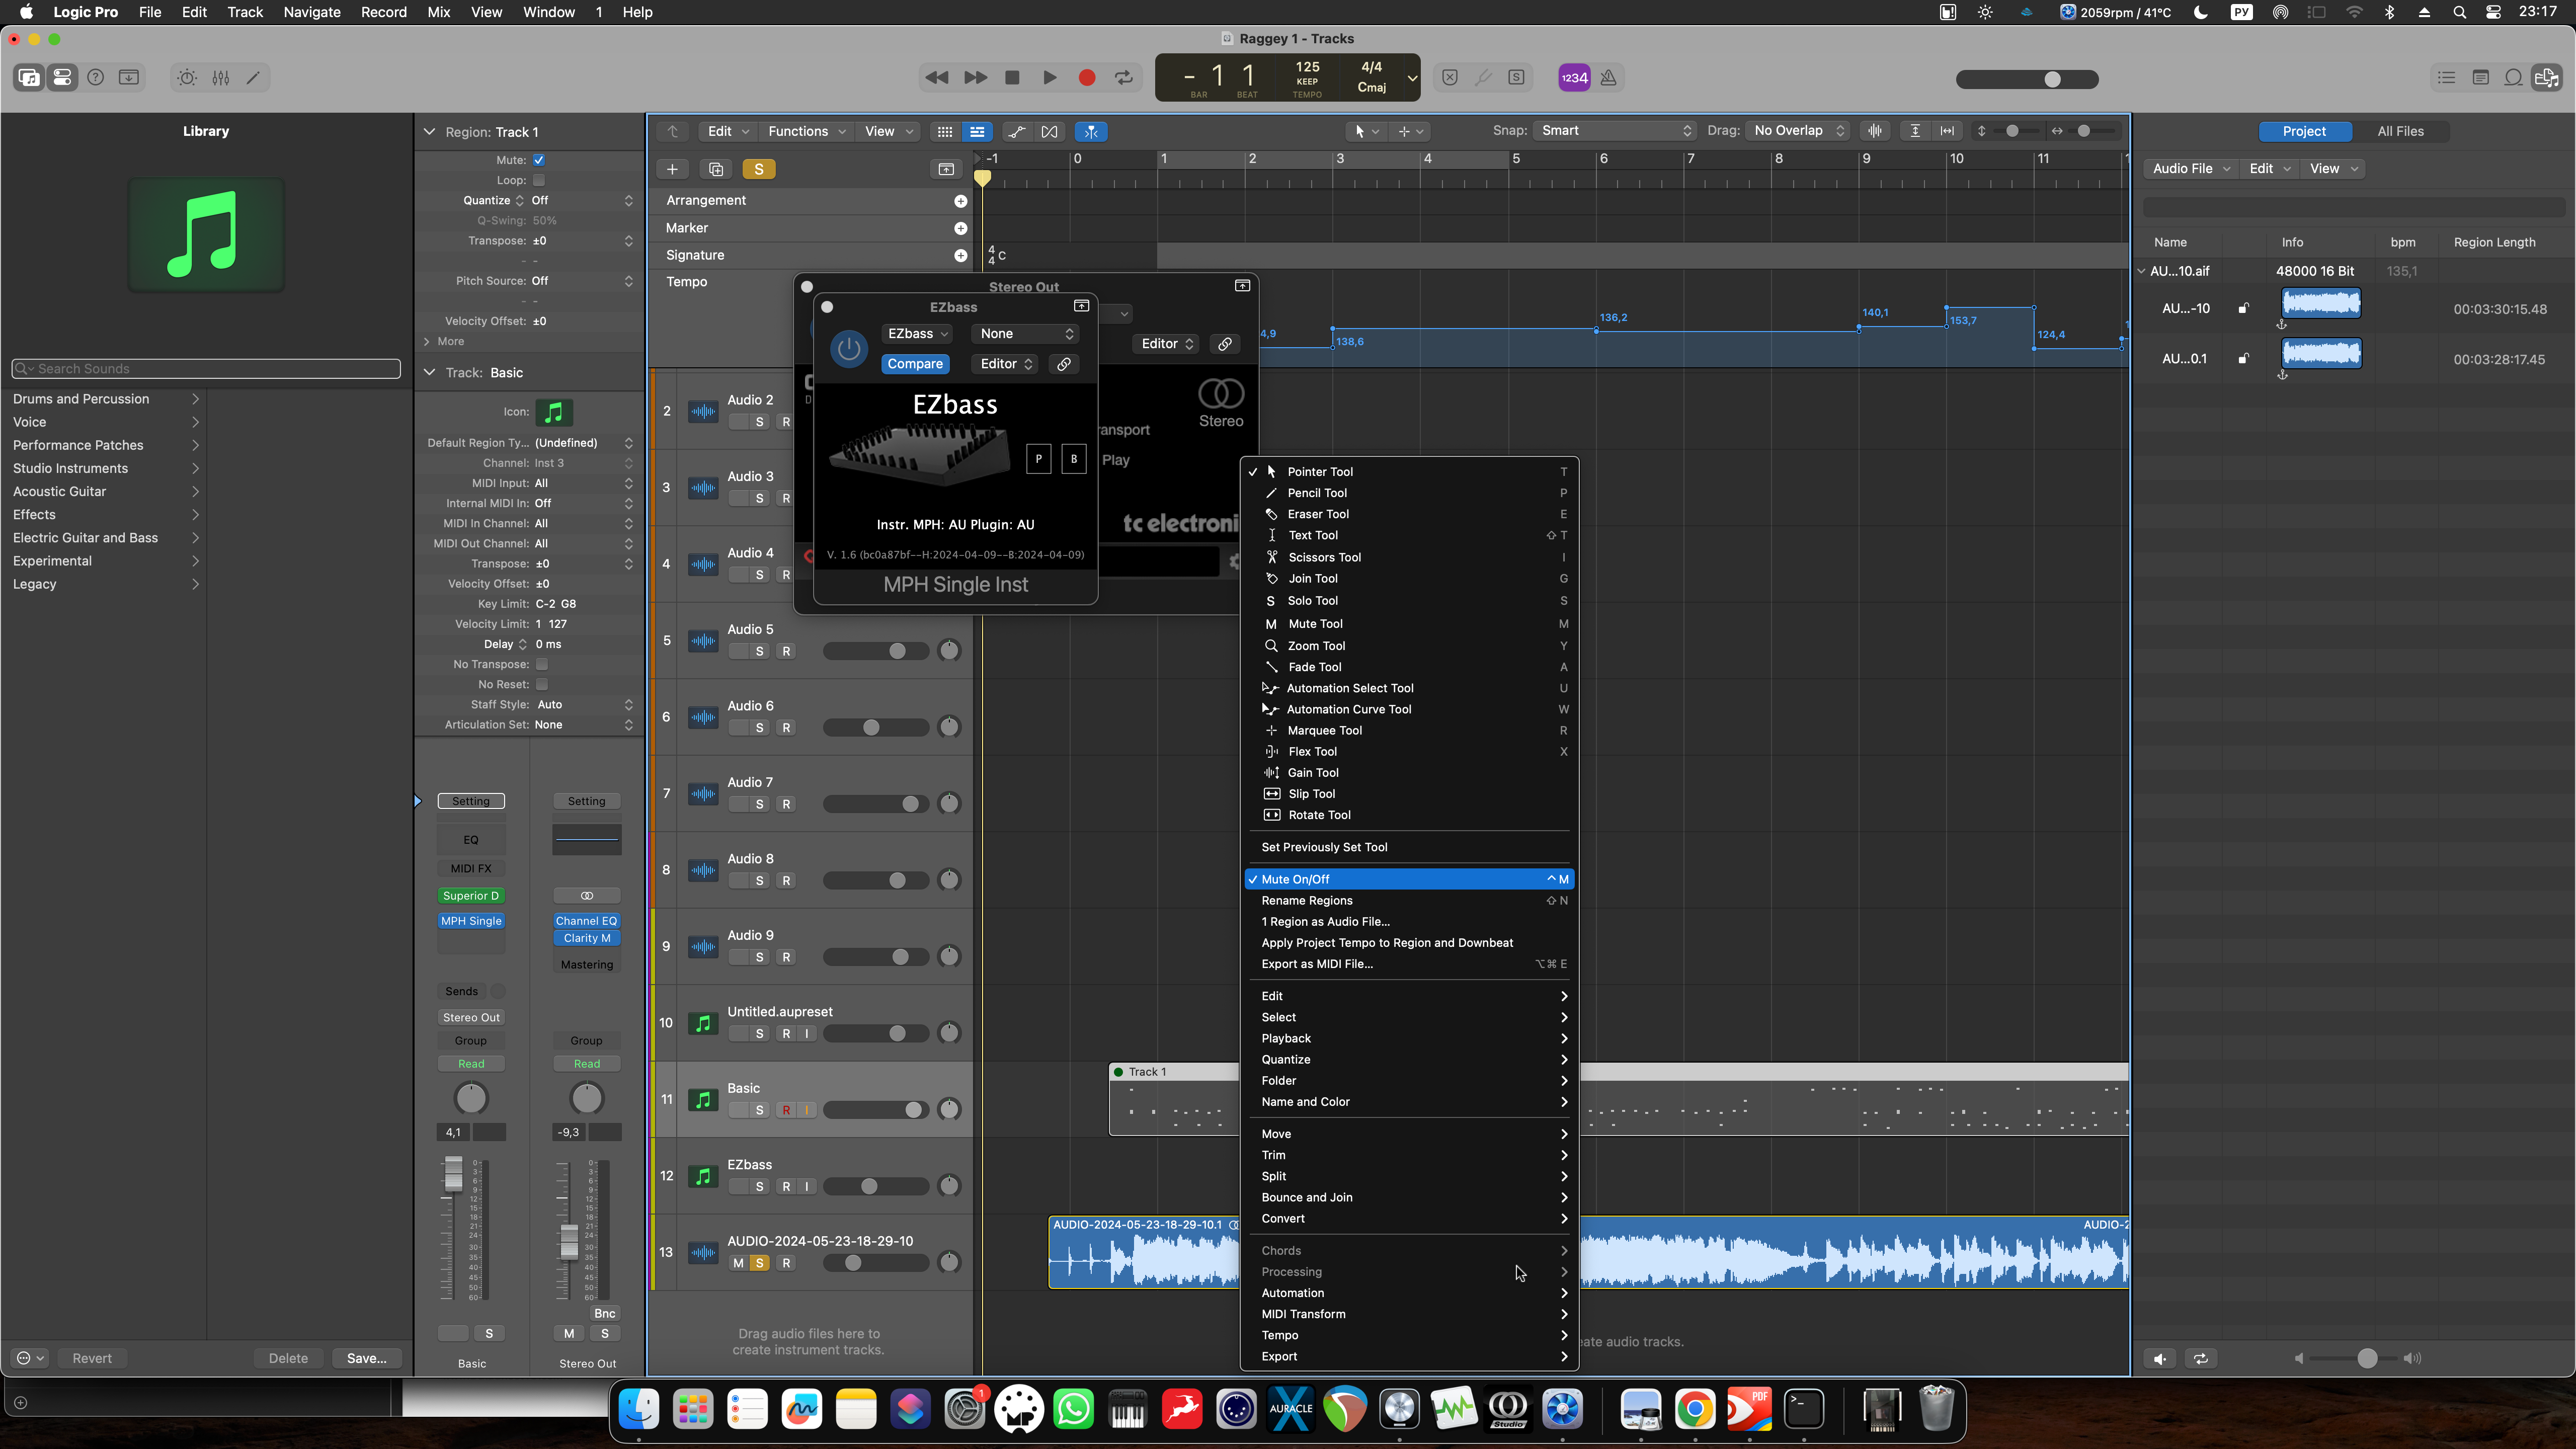
Task: Select AU...-10 waveform region thumbnail
Action: click(x=2321, y=303)
